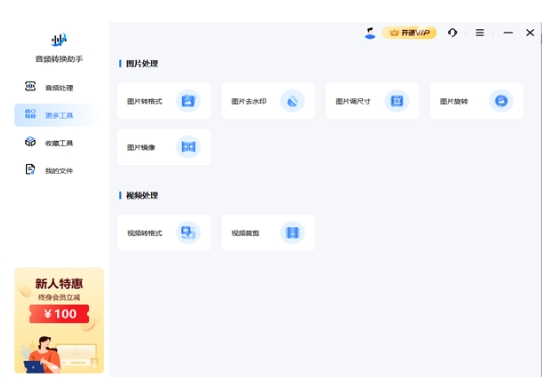Screen dimensions: 544x379
Task: Click the 我的文件 document icon
Action: click(x=30, y=169)
